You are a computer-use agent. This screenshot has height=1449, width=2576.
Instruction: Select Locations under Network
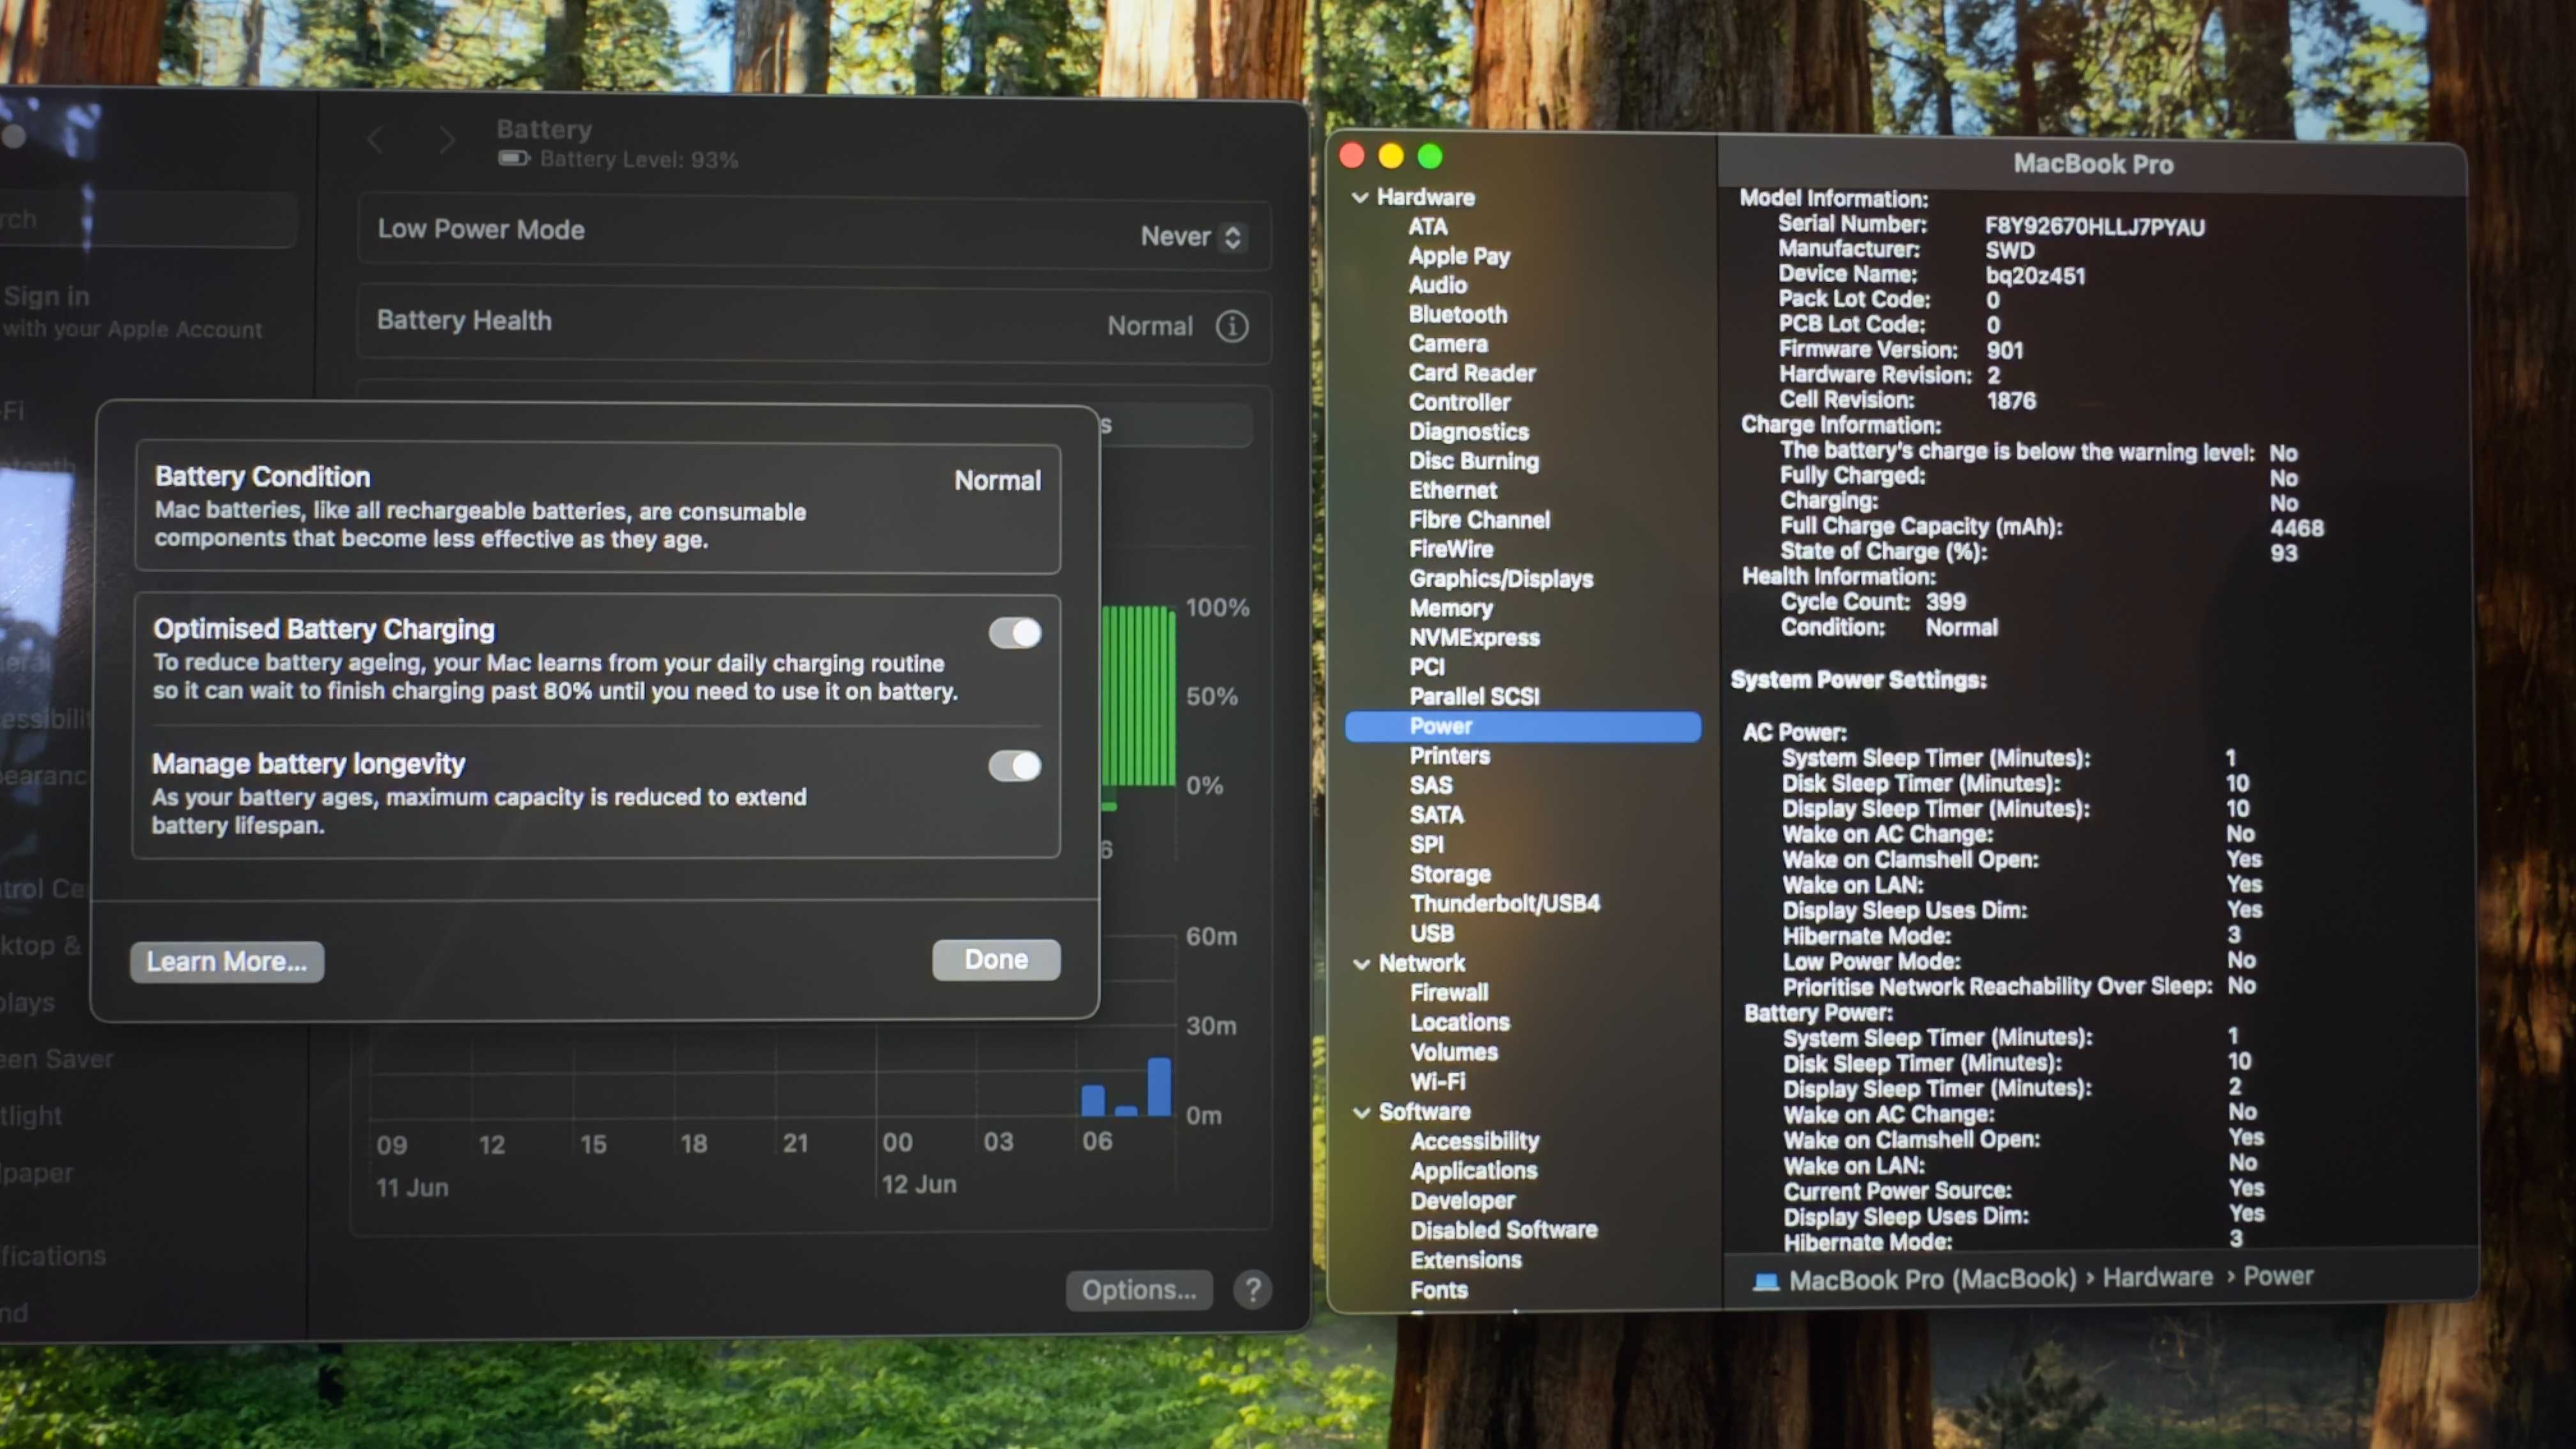point(1460,1022)
